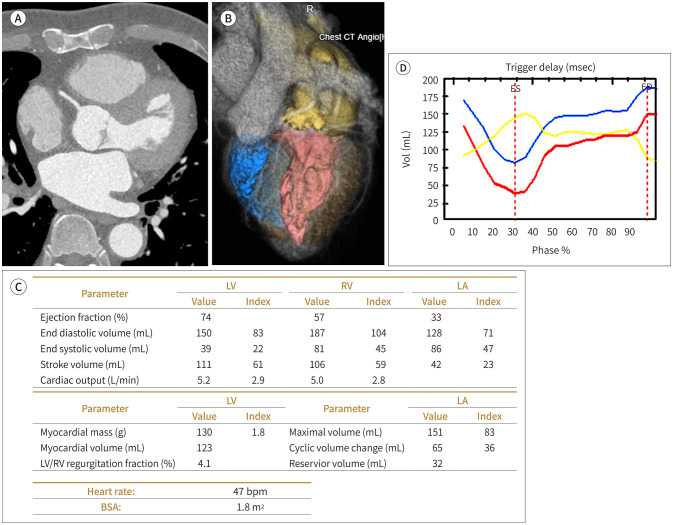Click the 'BSA:' label

111,507
